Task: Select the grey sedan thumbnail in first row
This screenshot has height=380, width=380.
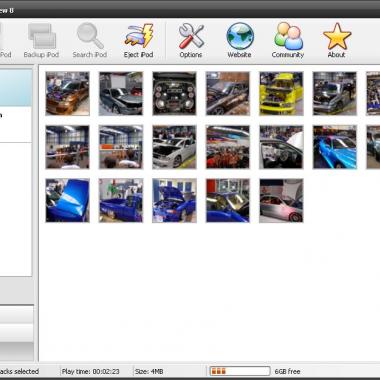Action: 121,94
